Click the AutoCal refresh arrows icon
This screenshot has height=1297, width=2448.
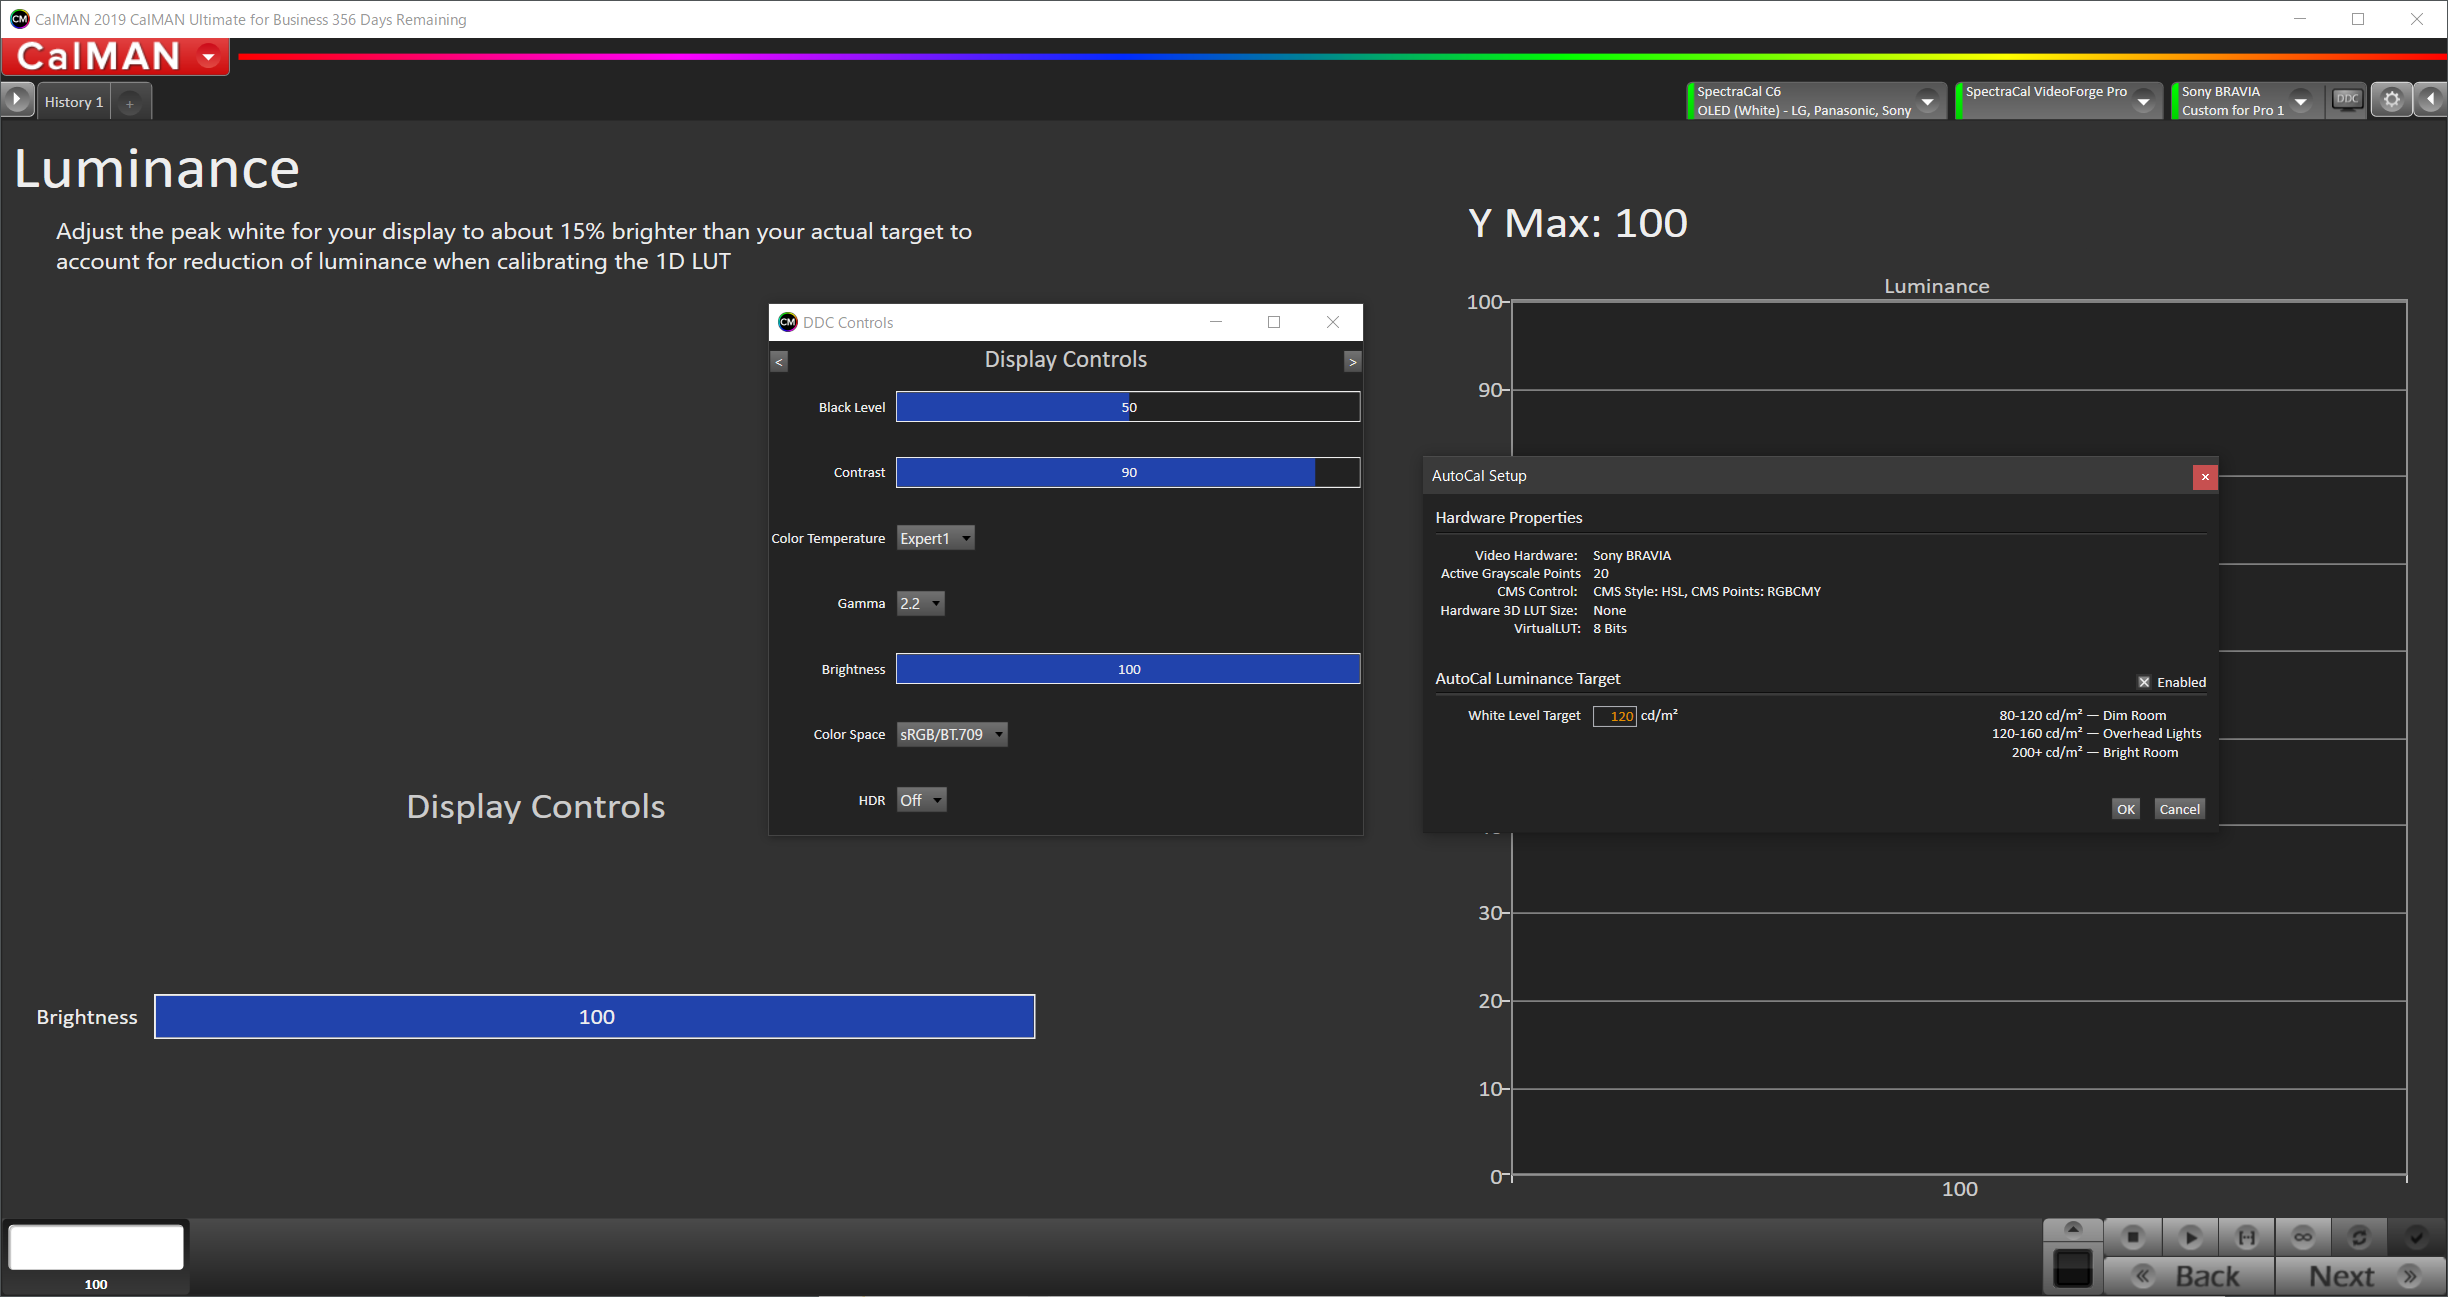[2359, 1237]
